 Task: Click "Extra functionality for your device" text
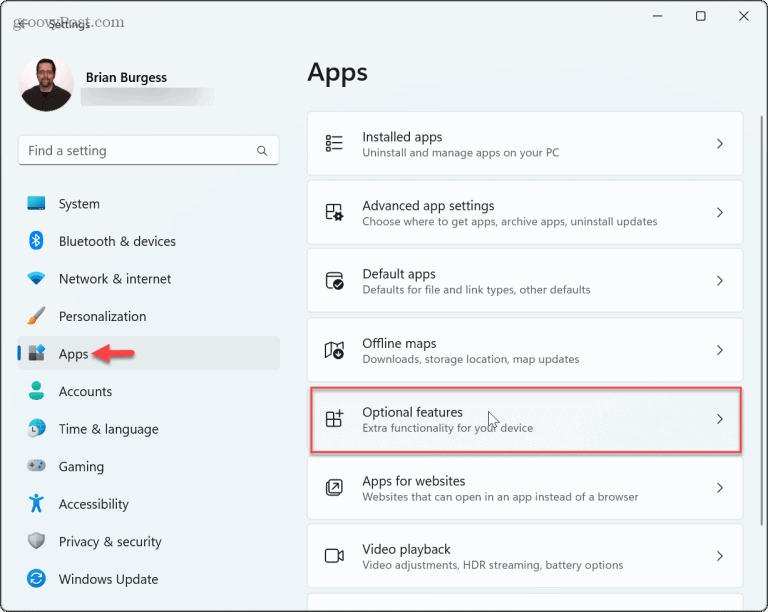tap(448, 428)
